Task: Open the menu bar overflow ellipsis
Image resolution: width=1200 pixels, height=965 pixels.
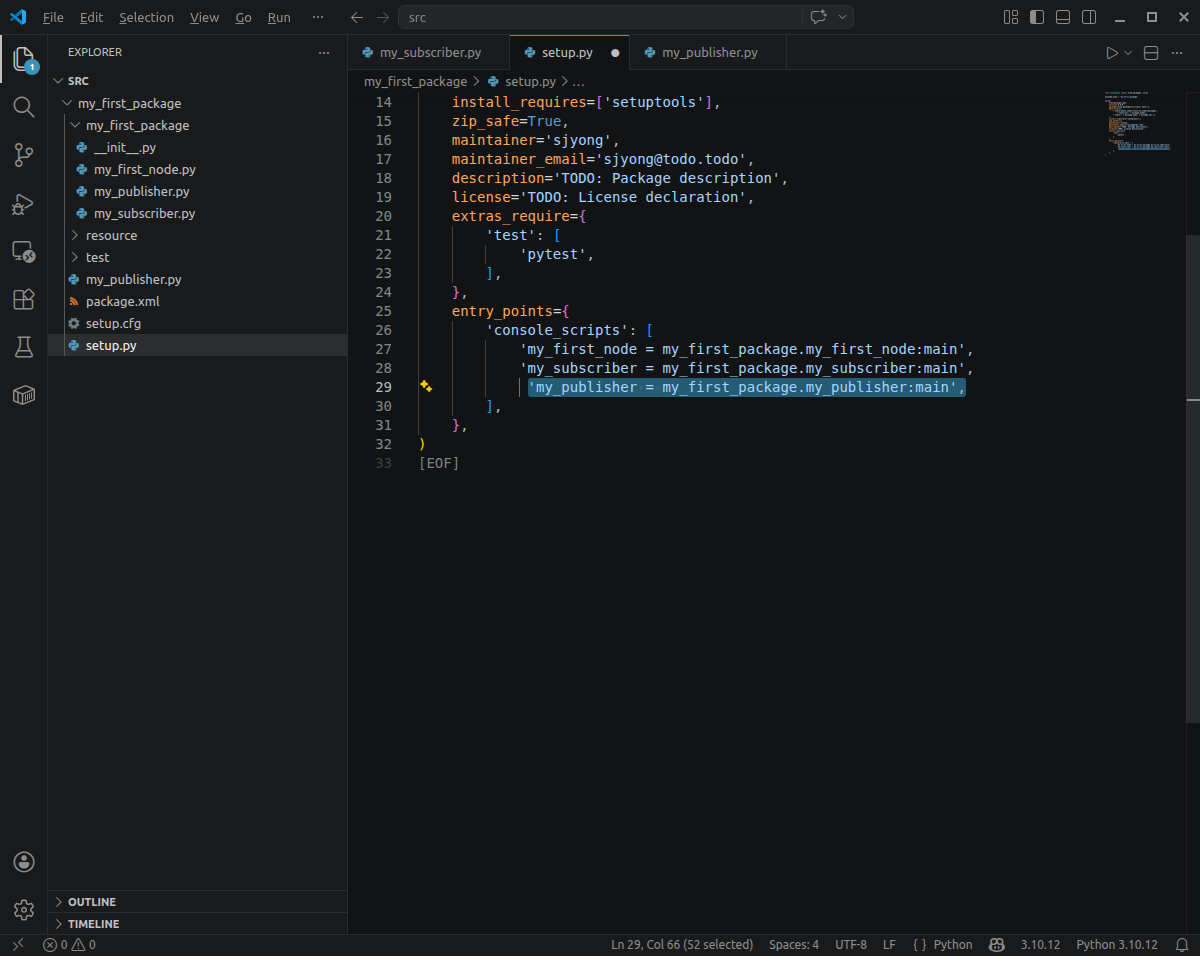Action: (x=318, y=17)
